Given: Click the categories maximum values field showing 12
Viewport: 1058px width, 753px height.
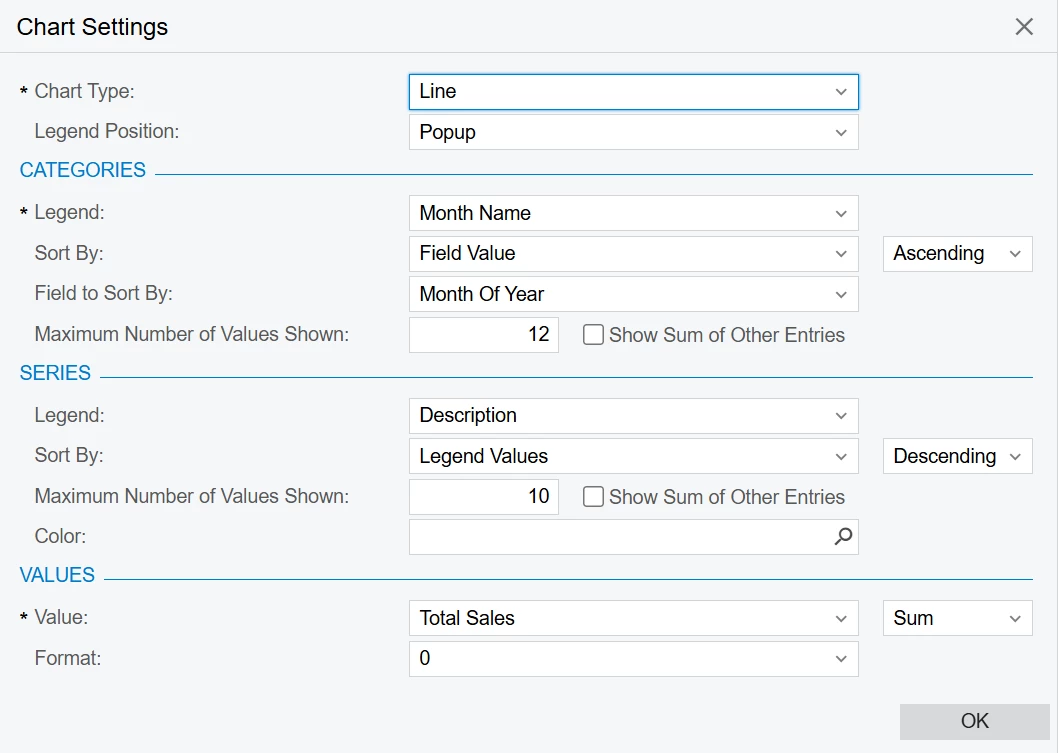Looking at the screenshot, I should pyautogui.click(x=483, y=335).
